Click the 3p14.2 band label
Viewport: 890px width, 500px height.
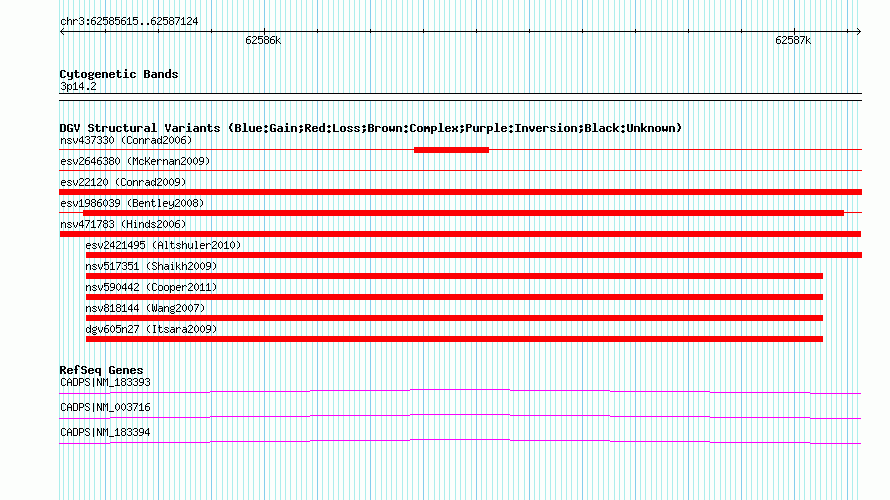(78, 86)
